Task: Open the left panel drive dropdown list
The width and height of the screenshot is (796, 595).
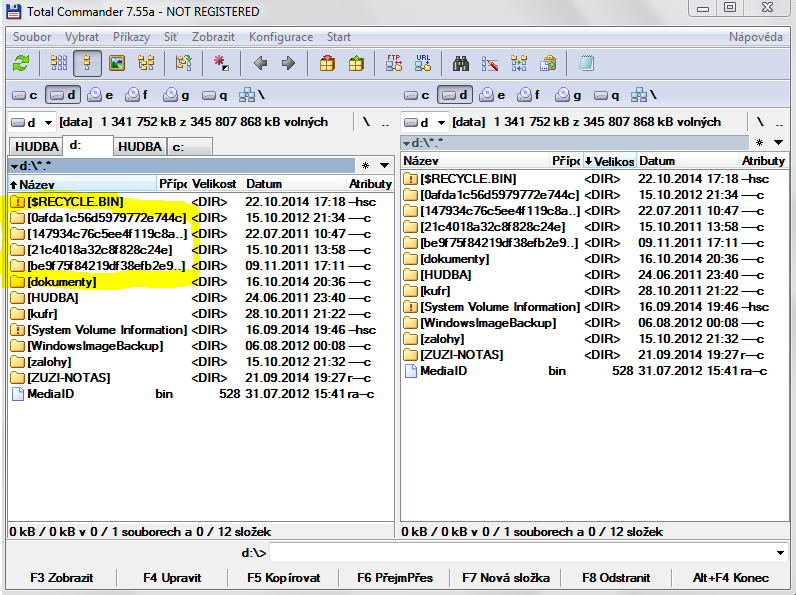Action: point(32,122)
